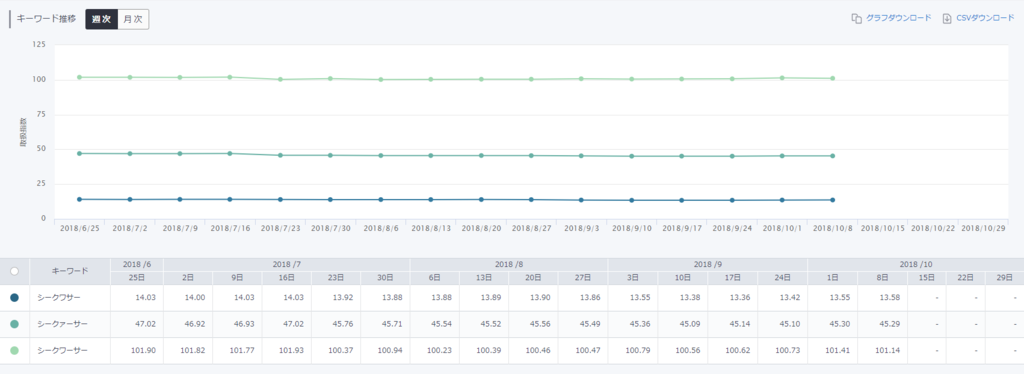Click the light green data point at 2018/6/25

[x=80, y=77]
